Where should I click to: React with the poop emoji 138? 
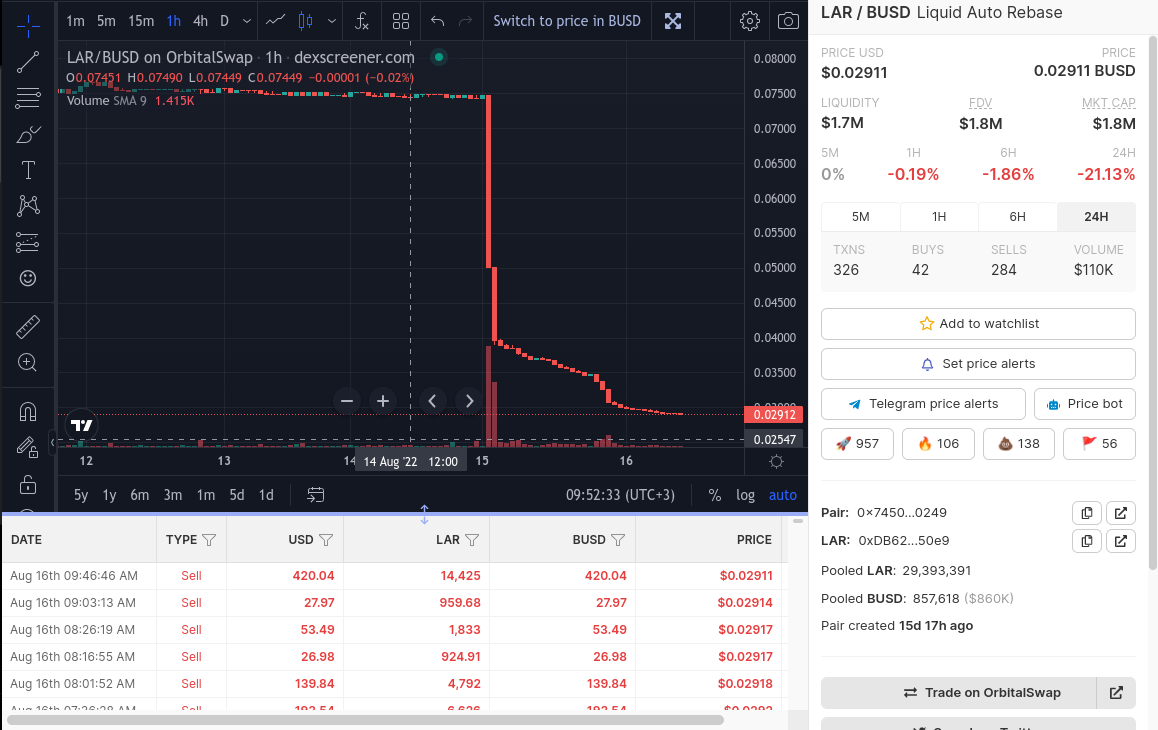[x=1018, y=443]
